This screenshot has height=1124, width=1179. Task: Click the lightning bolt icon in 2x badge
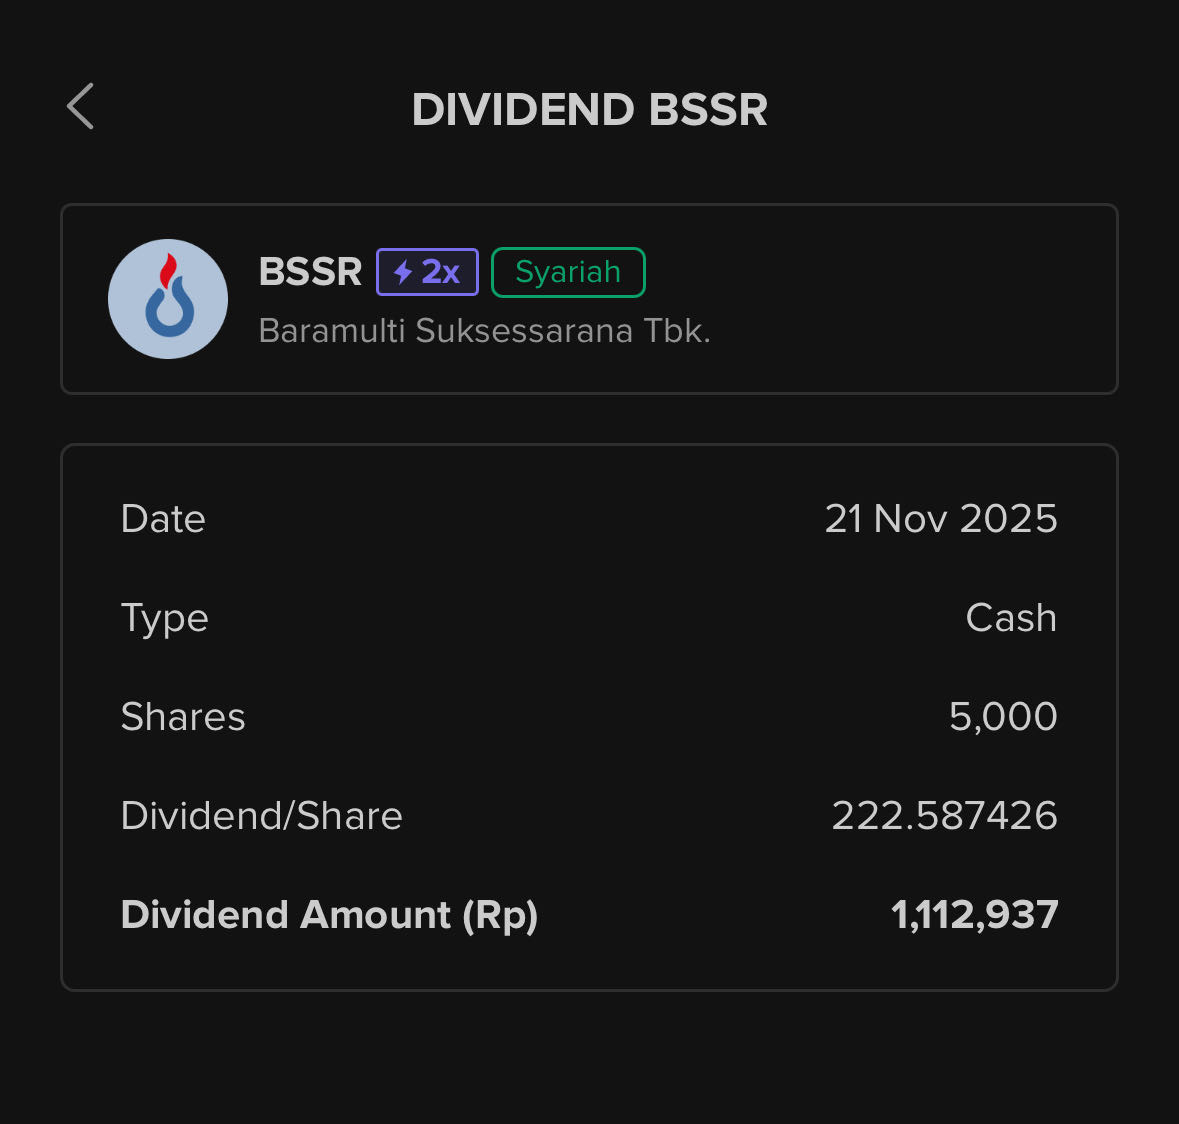403,272
